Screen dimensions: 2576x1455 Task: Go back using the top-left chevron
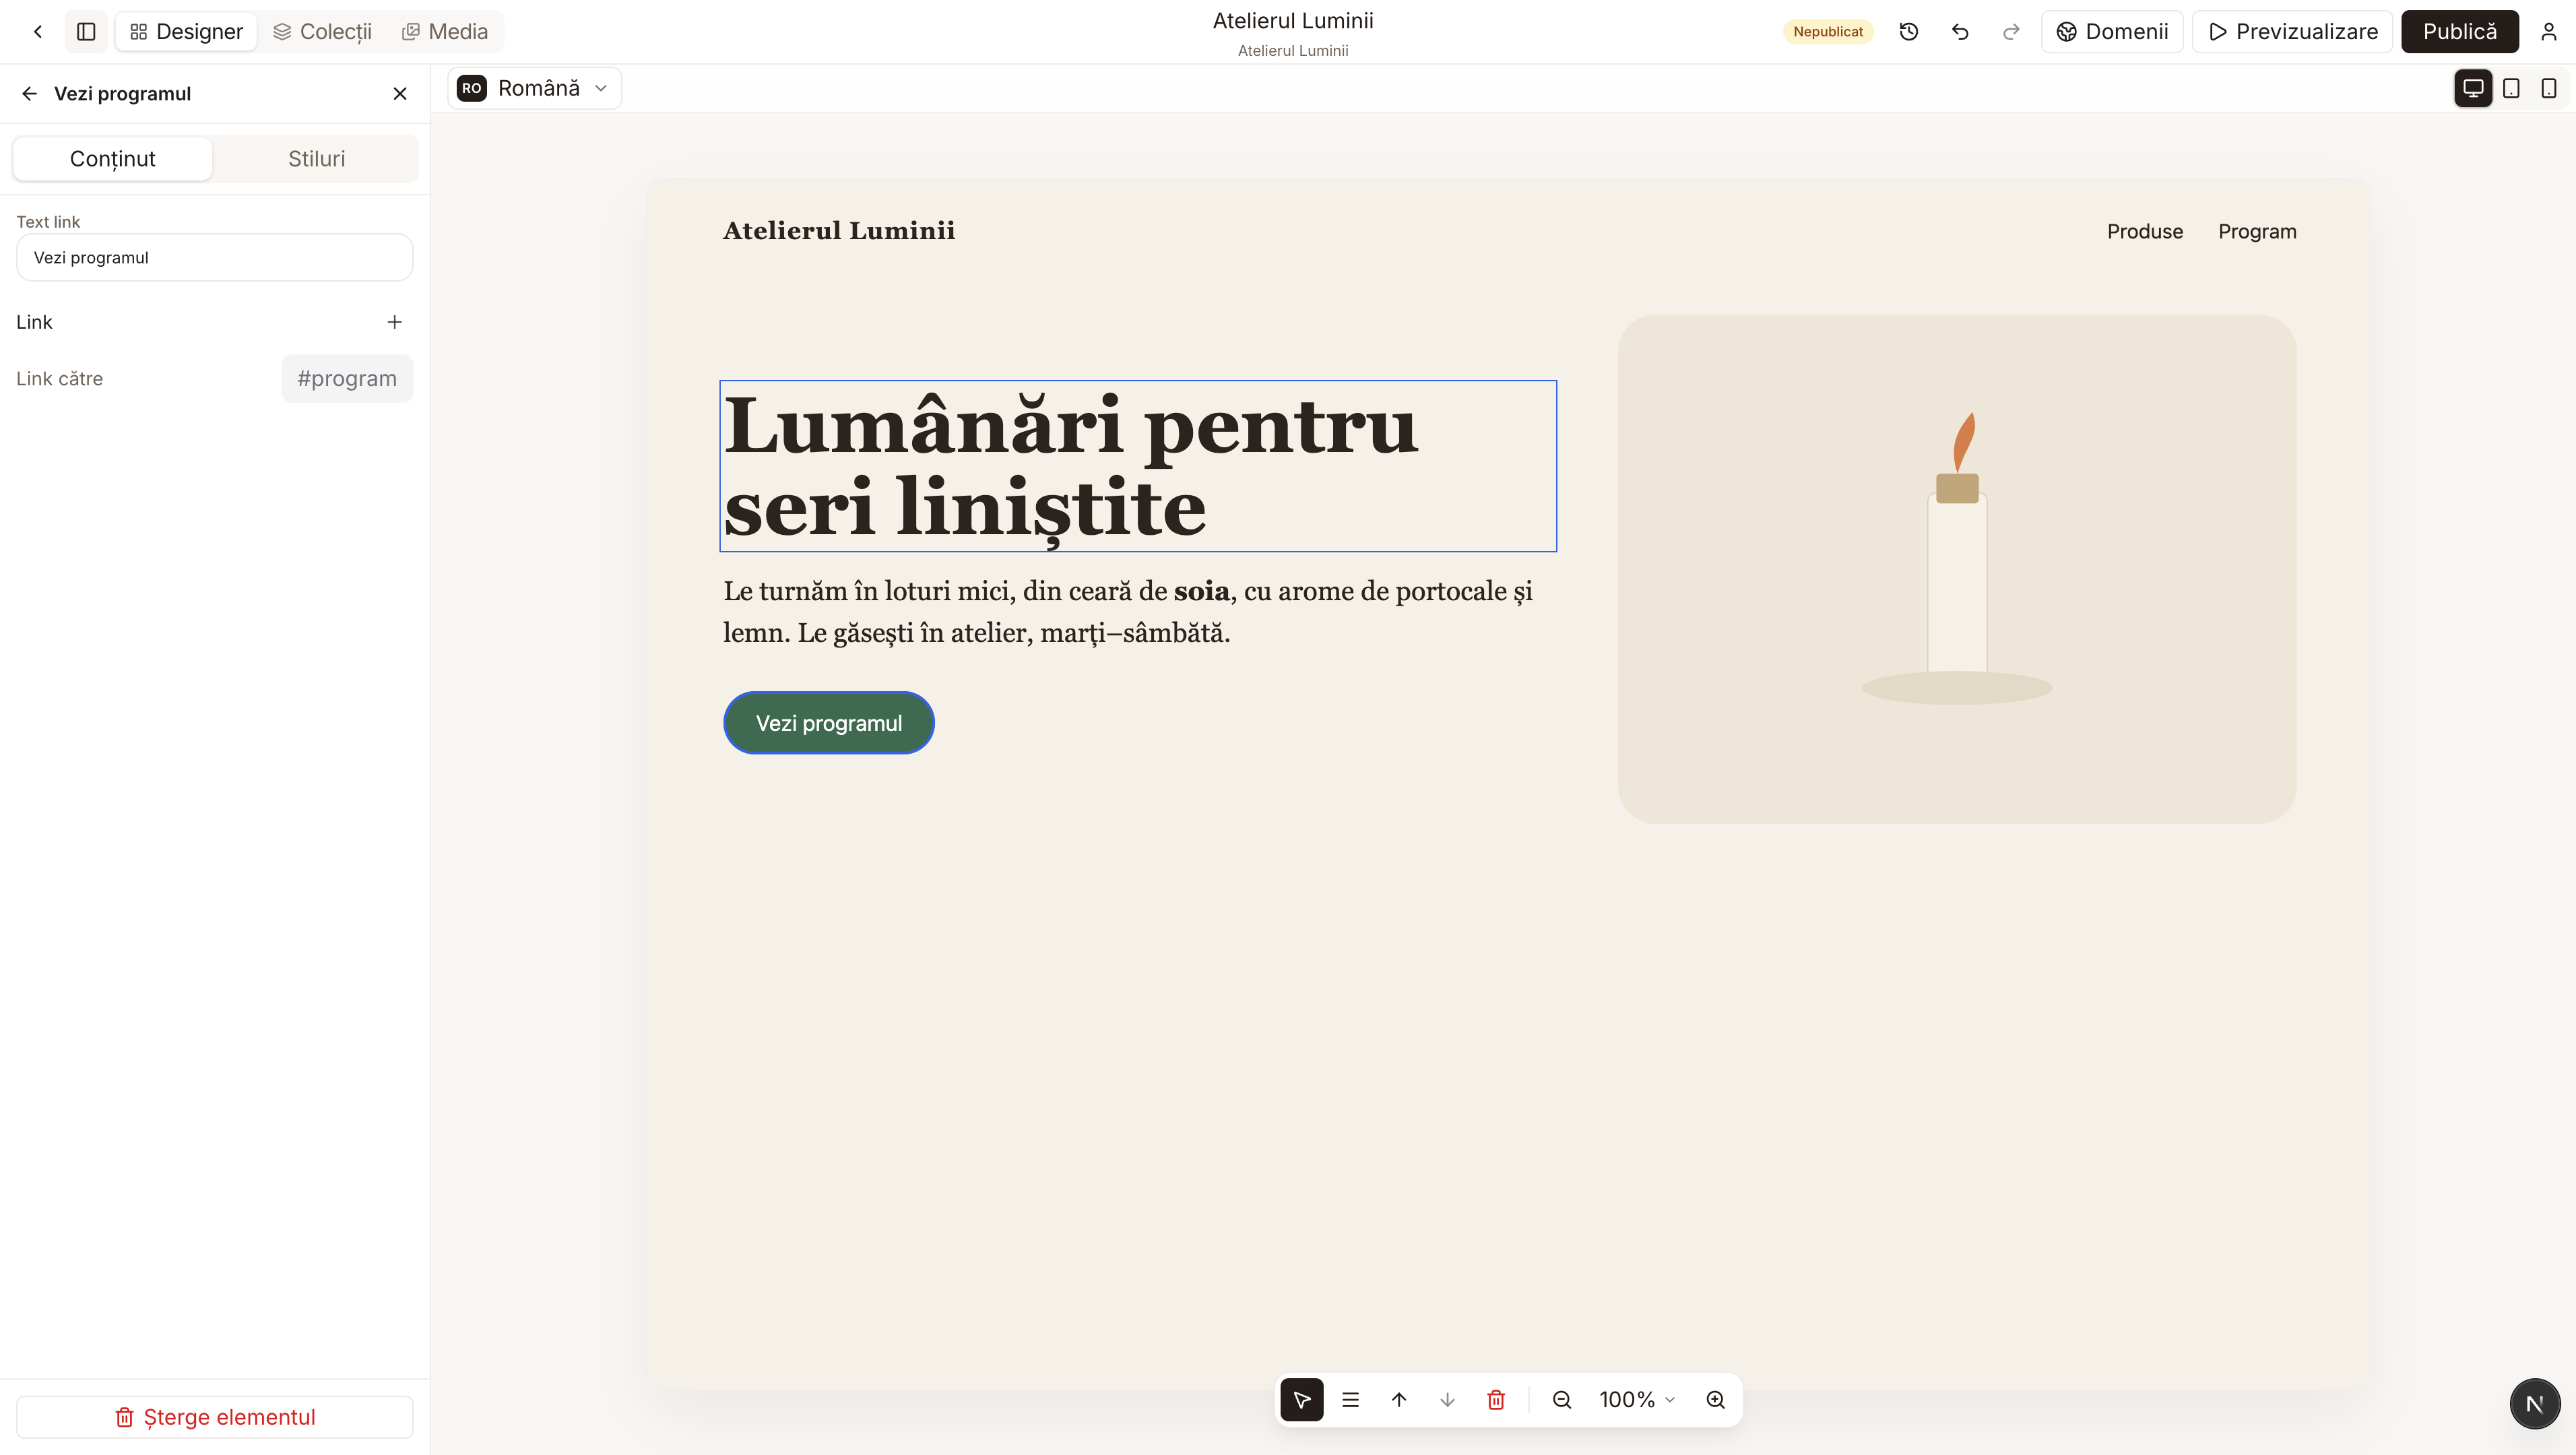(x=38, y=31)
